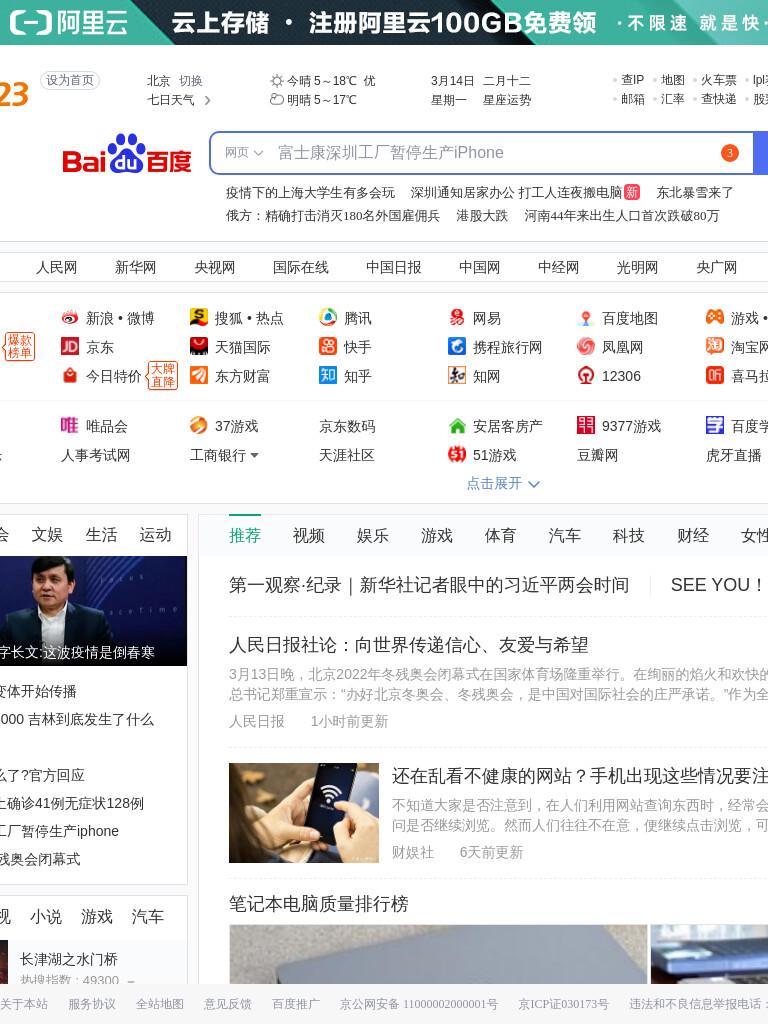Open the 9377游戏 icon
This screenshot has width=768, height=1024.
(586, 425)
